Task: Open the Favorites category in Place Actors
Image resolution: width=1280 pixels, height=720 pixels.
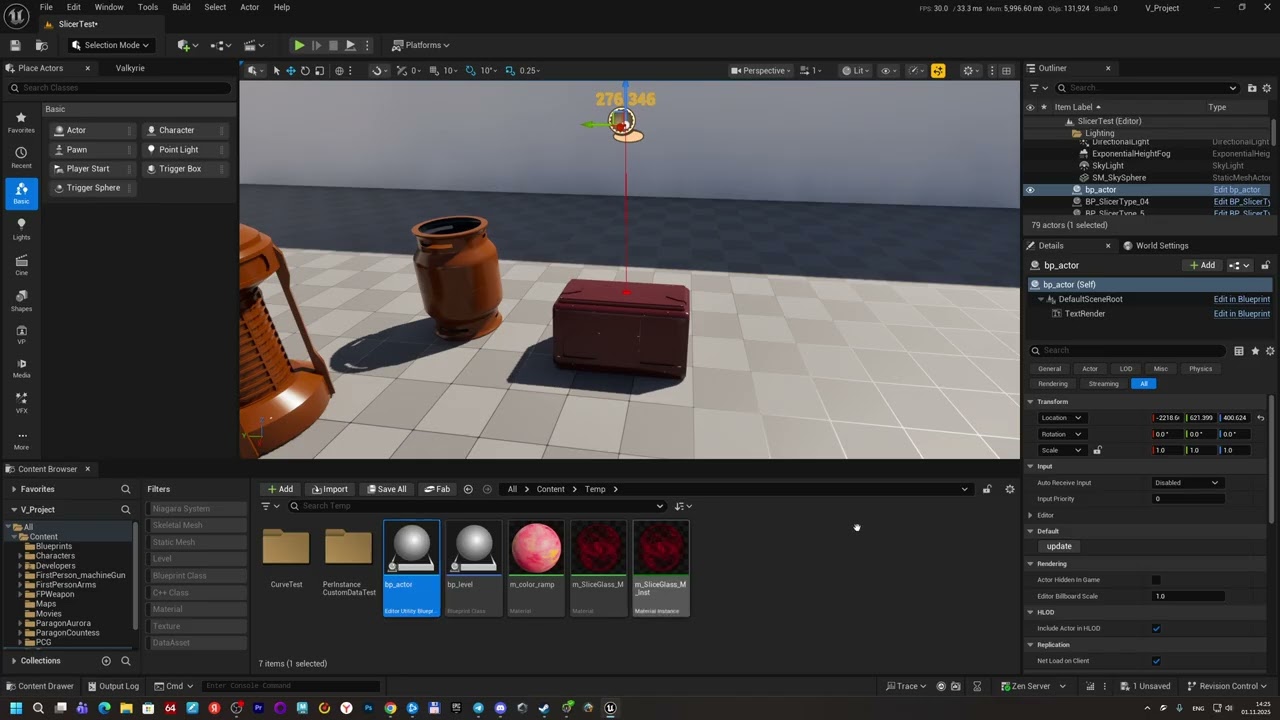Action: coord(21,122)
